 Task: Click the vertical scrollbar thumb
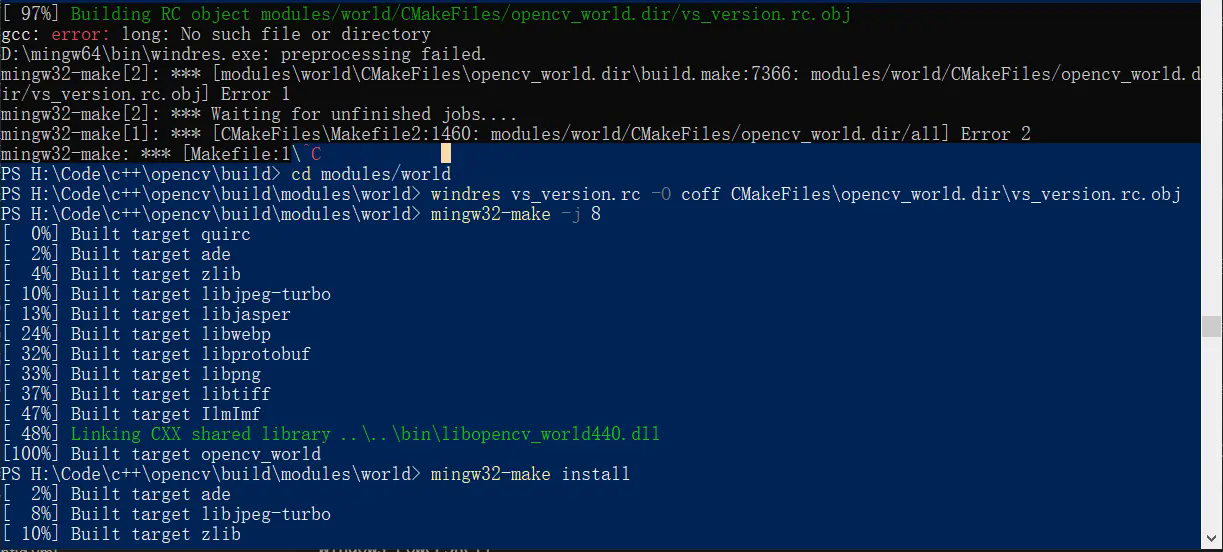click(1211, 328)
